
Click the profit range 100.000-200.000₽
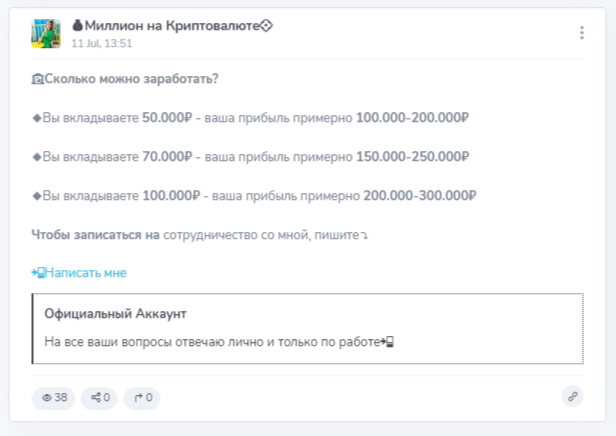(x=412, y=117)
